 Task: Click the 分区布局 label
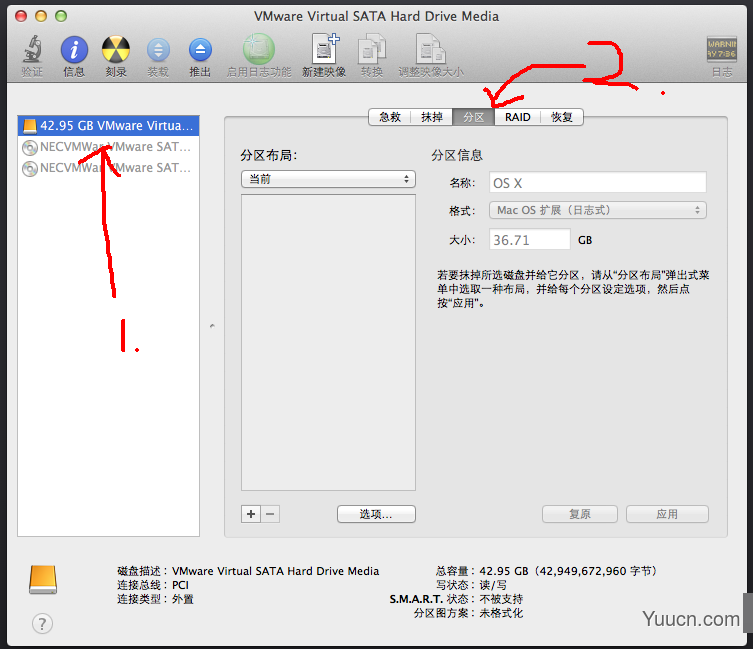[268, 155]
